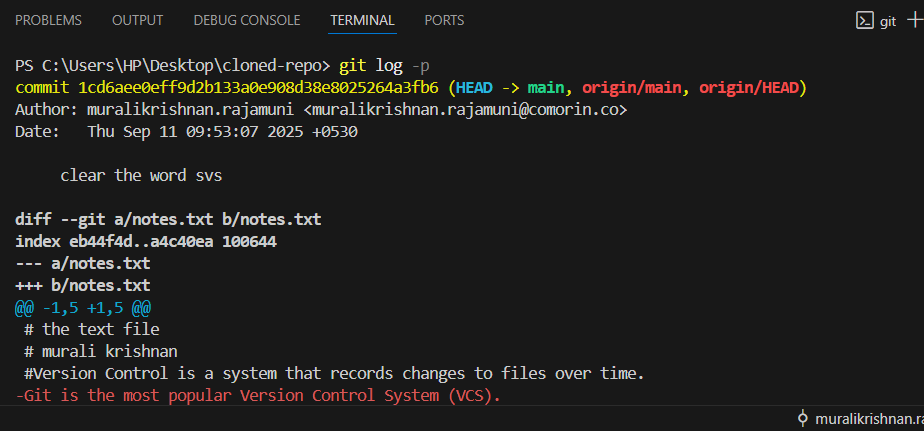
Task: Open the DEBUG CONSOLE tab
Action: click(246, 20)
